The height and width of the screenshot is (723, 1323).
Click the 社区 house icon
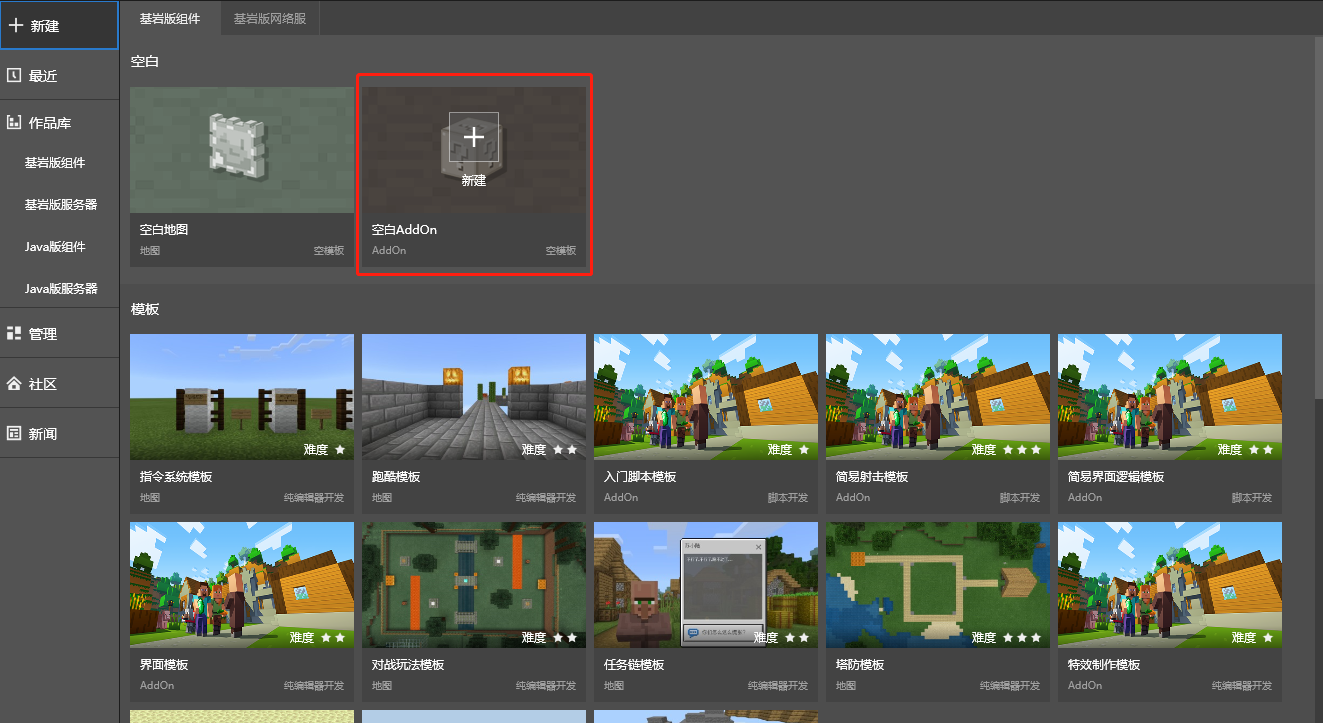click(14, 383)
